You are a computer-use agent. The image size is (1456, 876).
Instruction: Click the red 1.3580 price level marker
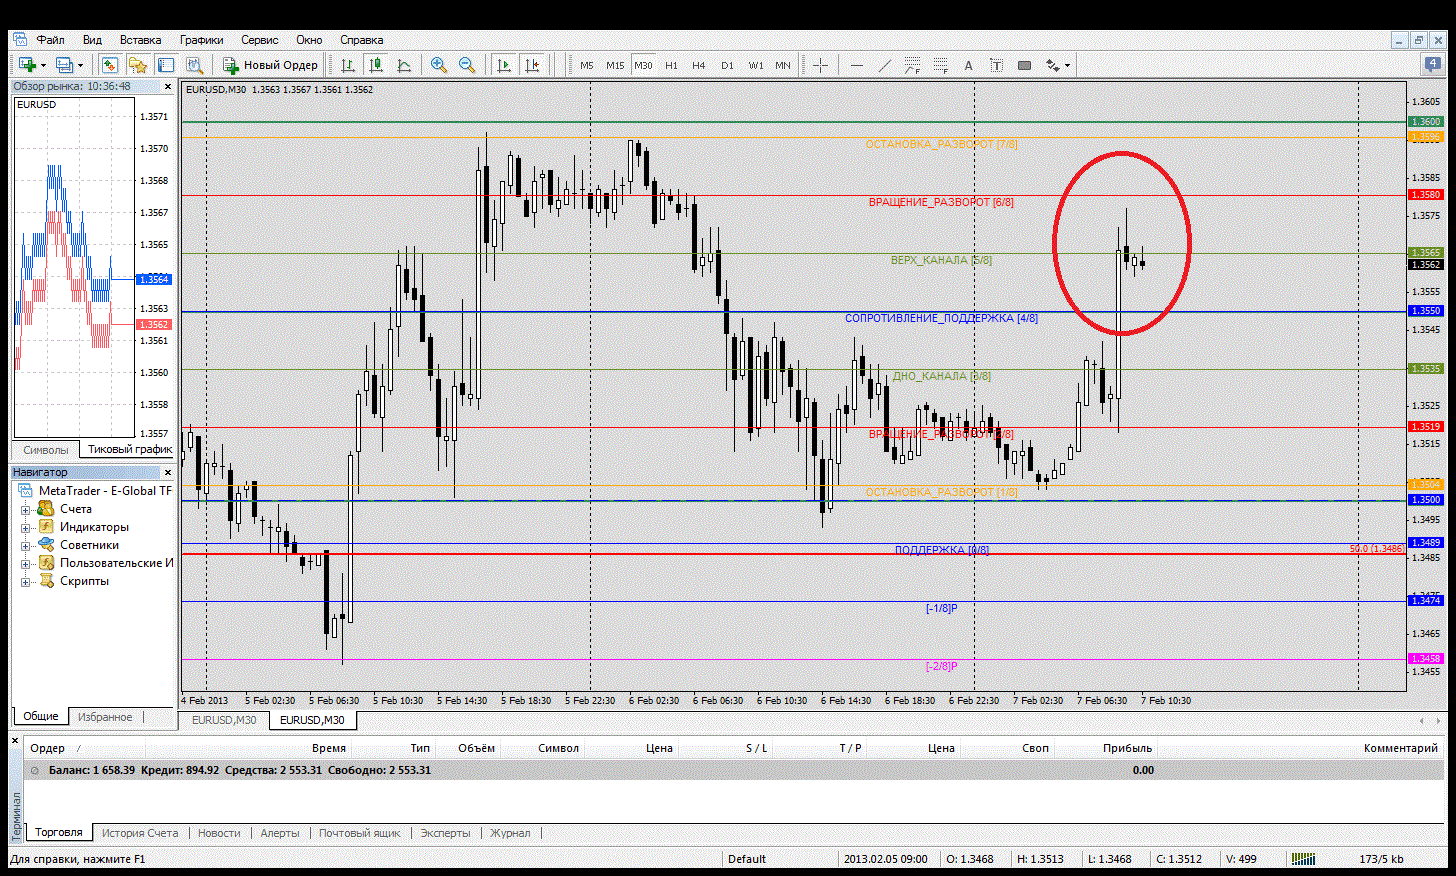pyautogui.click(x=1425, y=195)
